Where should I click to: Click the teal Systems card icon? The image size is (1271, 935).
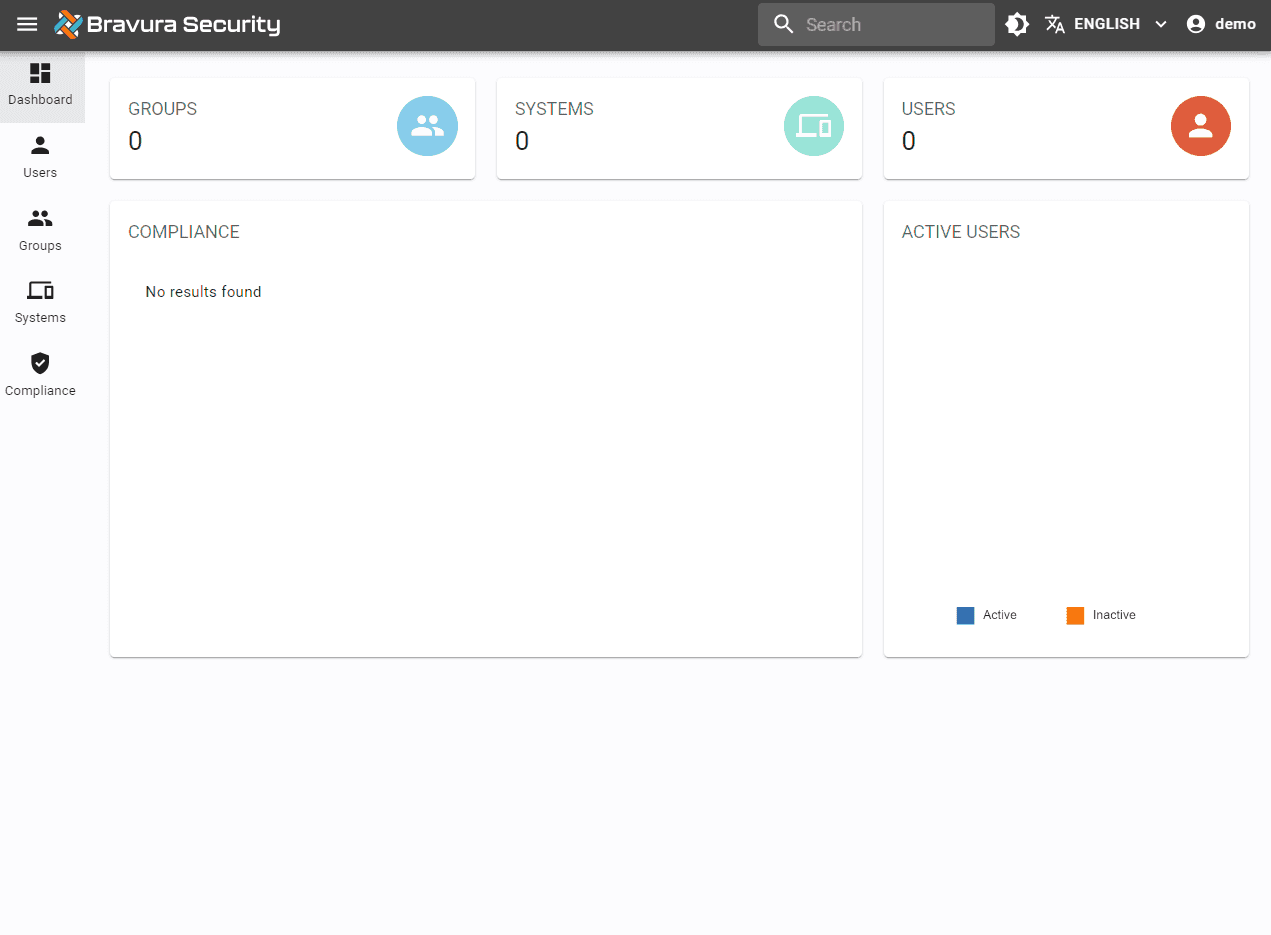click(x=814, y=126)
